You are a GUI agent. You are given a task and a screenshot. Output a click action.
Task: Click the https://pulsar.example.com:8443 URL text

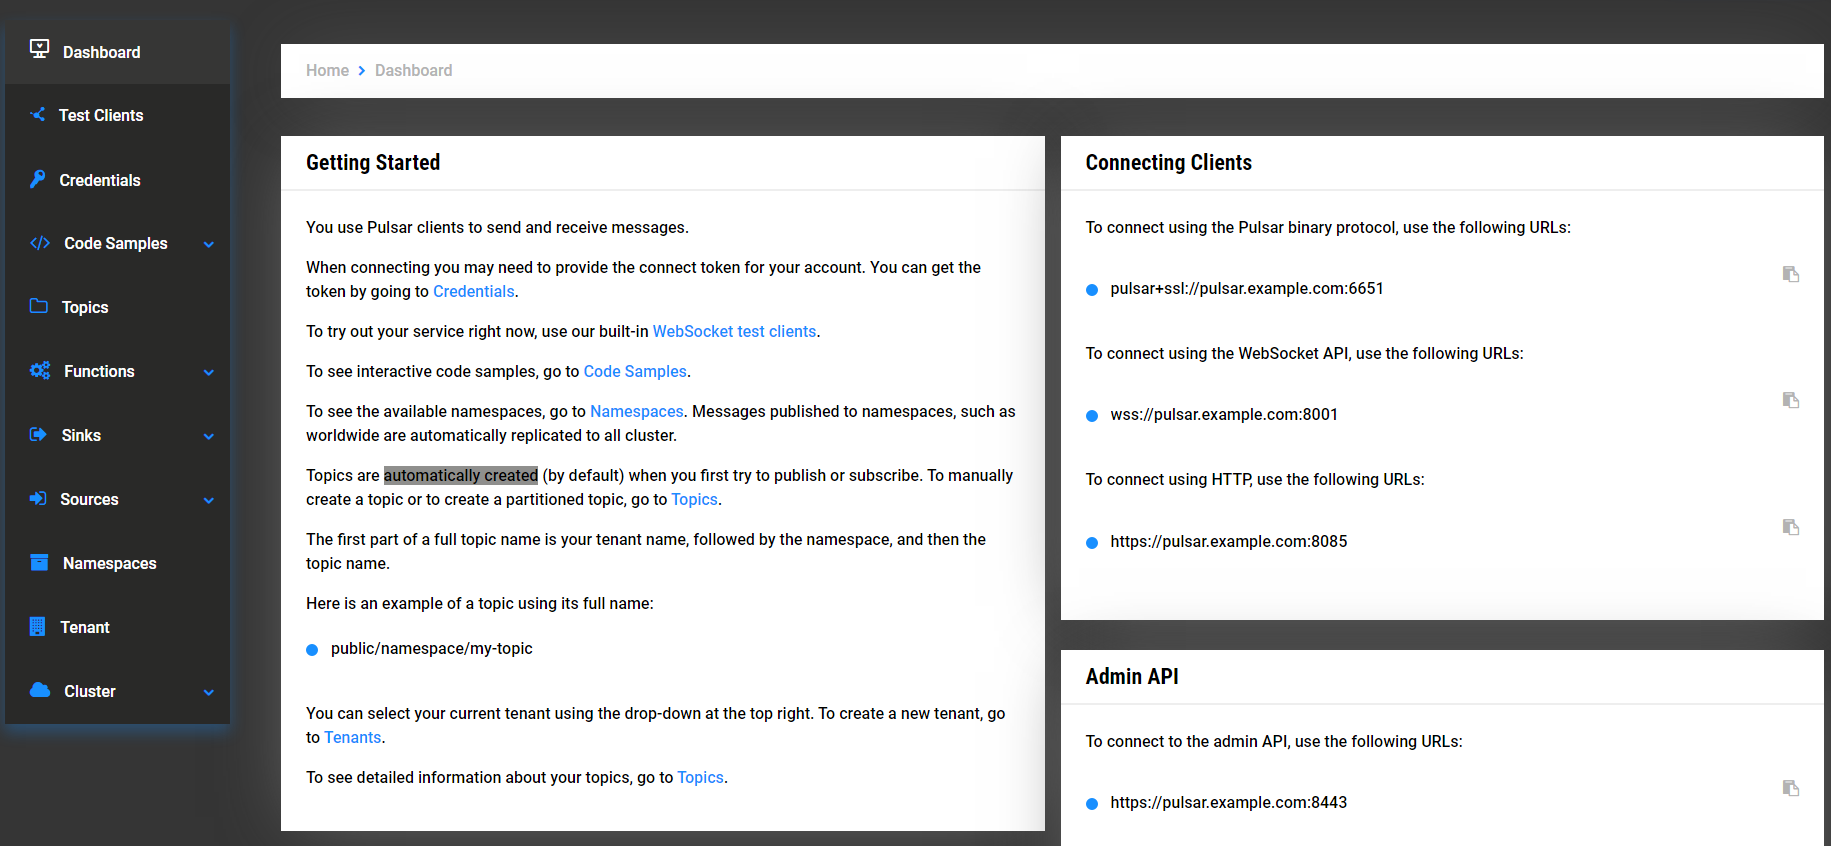(1229, 802)
